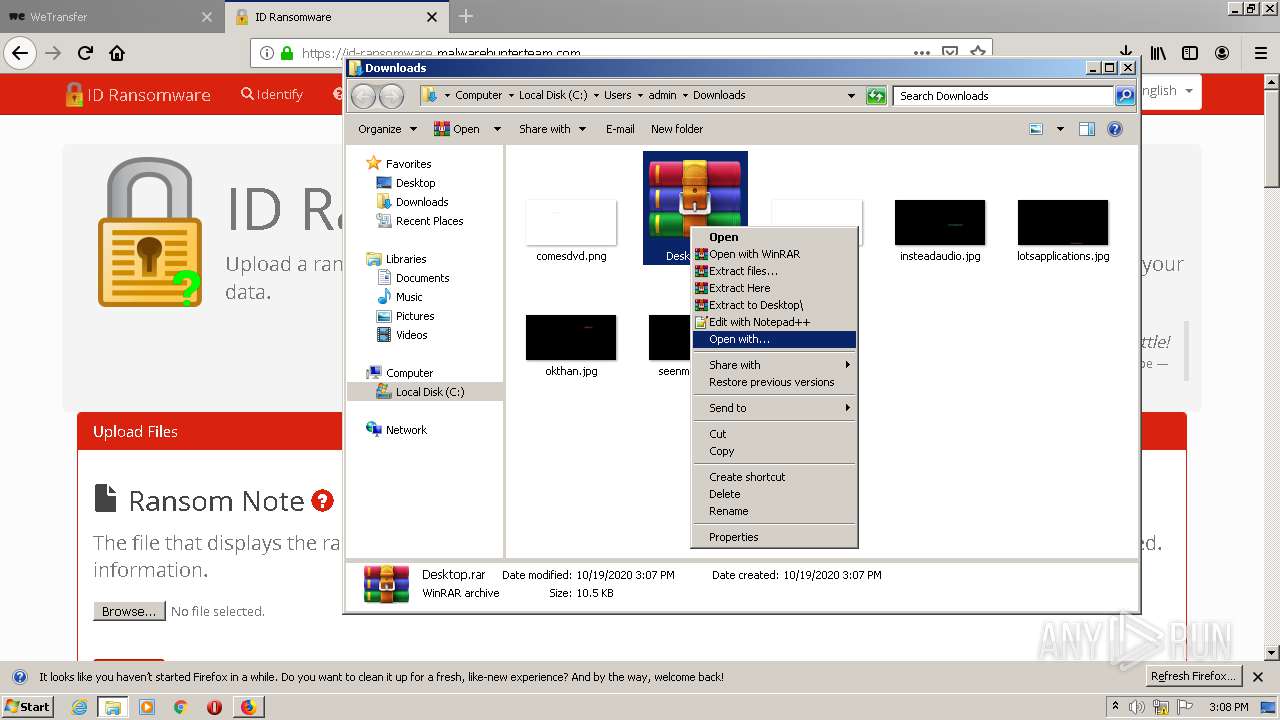Open Network in the navigation pane
The image size is (1280, 720).
406,430
